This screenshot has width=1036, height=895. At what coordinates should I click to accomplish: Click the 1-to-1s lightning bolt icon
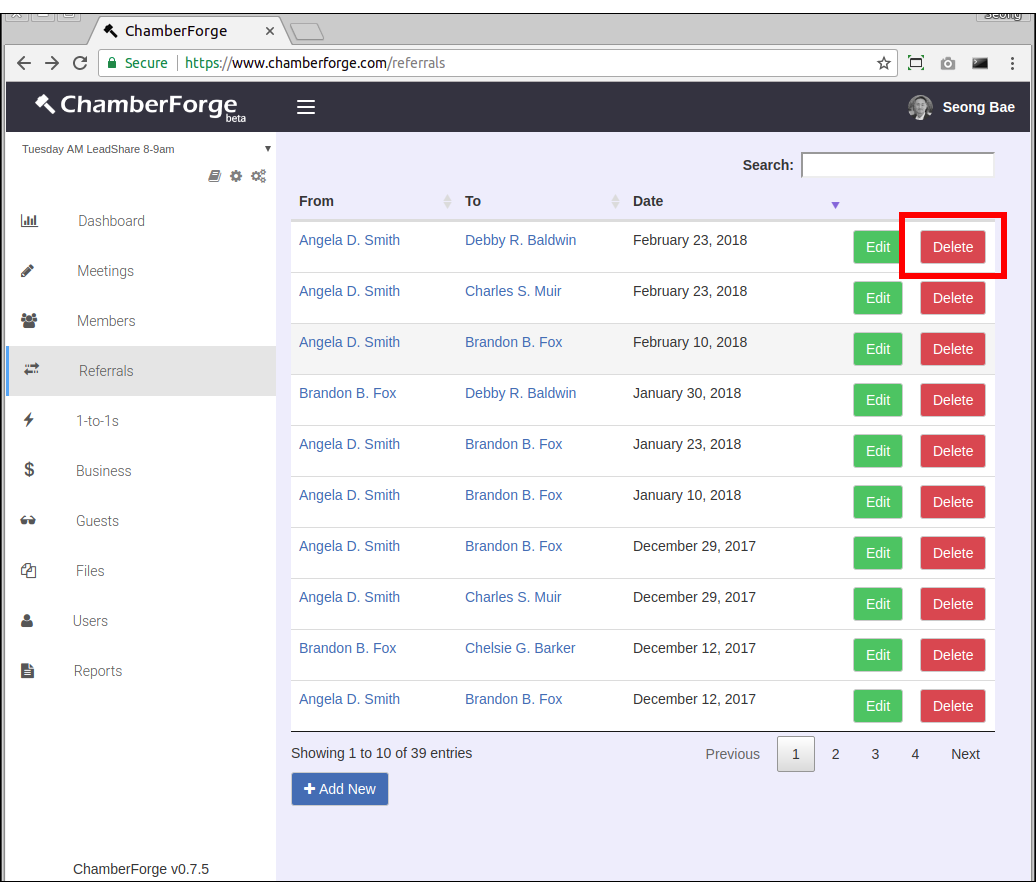(x=28, y=421)
